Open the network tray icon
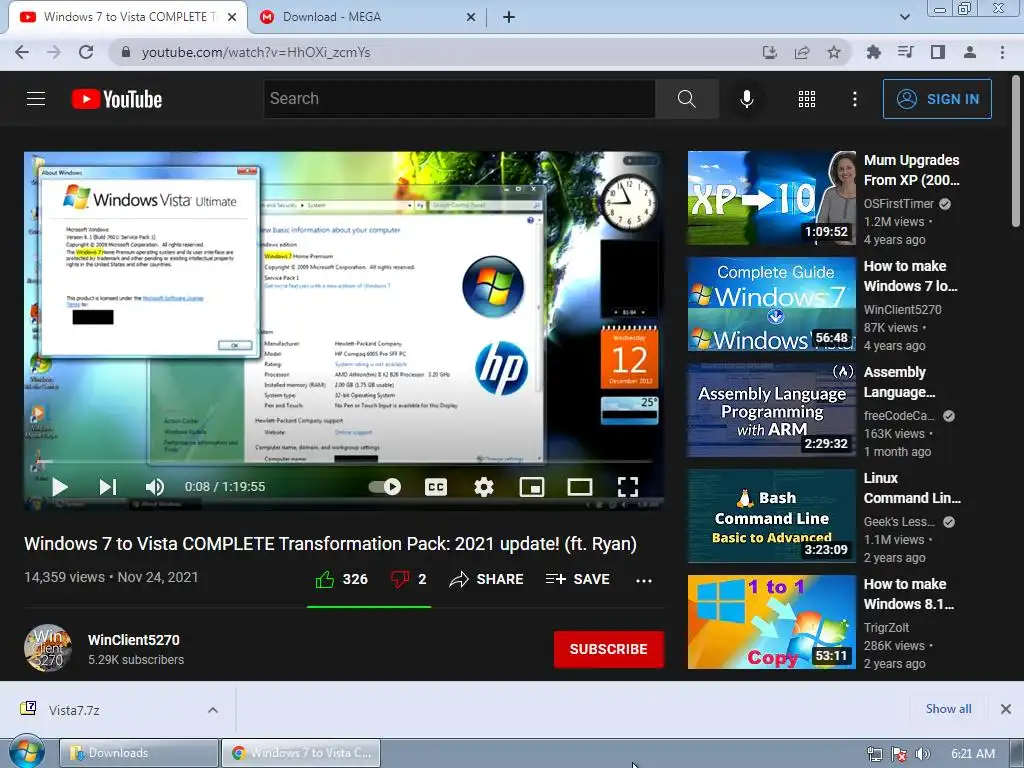 tap(874, 754)
